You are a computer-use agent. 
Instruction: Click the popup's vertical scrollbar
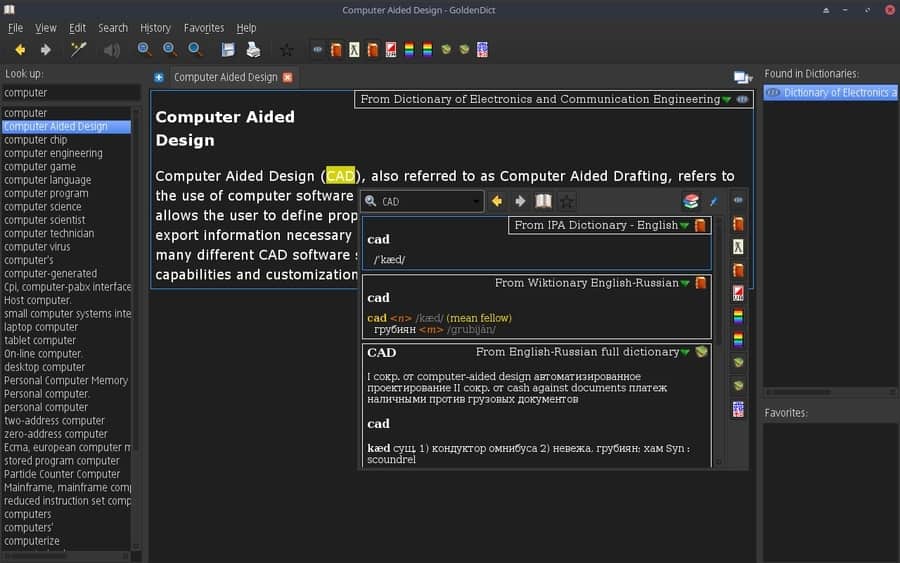pos(718,341)
